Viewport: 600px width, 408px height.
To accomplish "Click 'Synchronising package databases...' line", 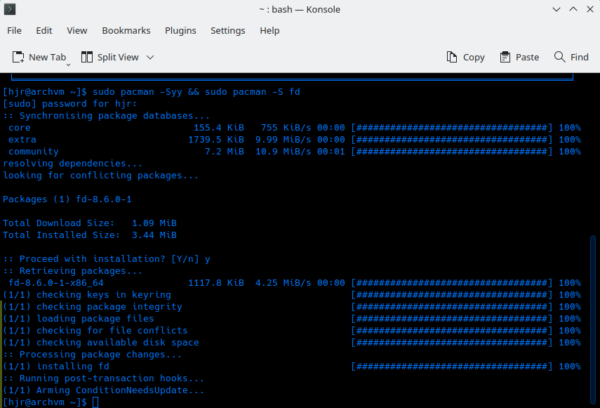I will pyautogui.click(x=106, y=116).
